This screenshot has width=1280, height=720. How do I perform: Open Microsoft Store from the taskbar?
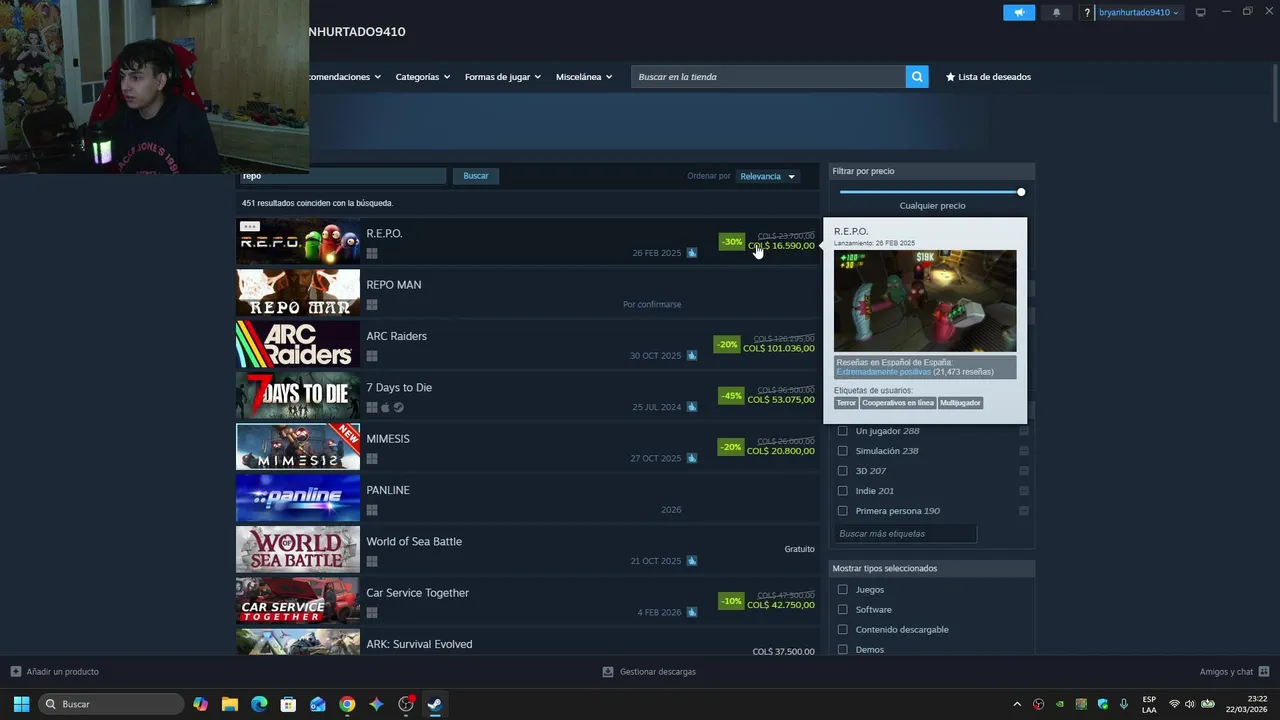point(288,704)
